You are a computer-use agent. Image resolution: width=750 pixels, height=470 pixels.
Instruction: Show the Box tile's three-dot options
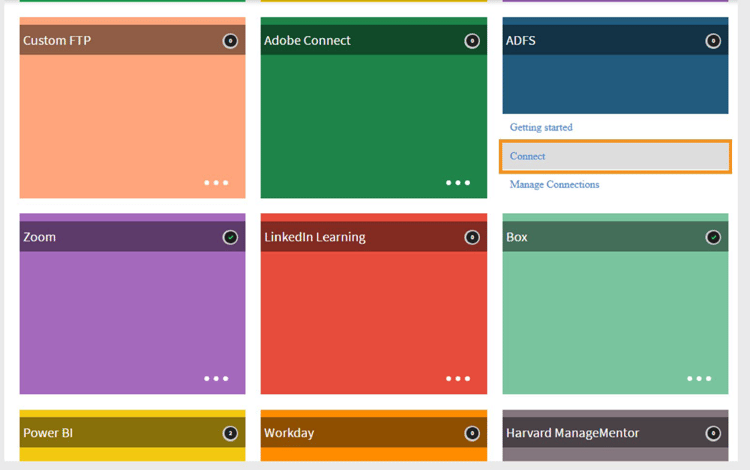(x=699, y=379)
